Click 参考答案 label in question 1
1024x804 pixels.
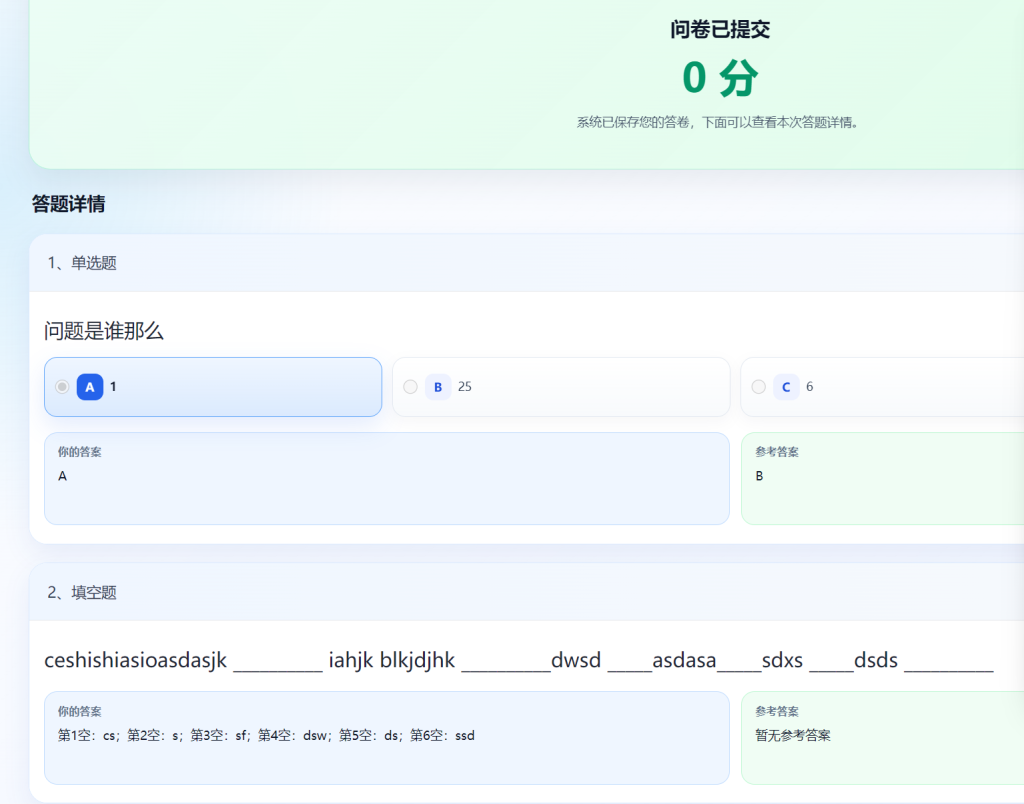(777, 452)
